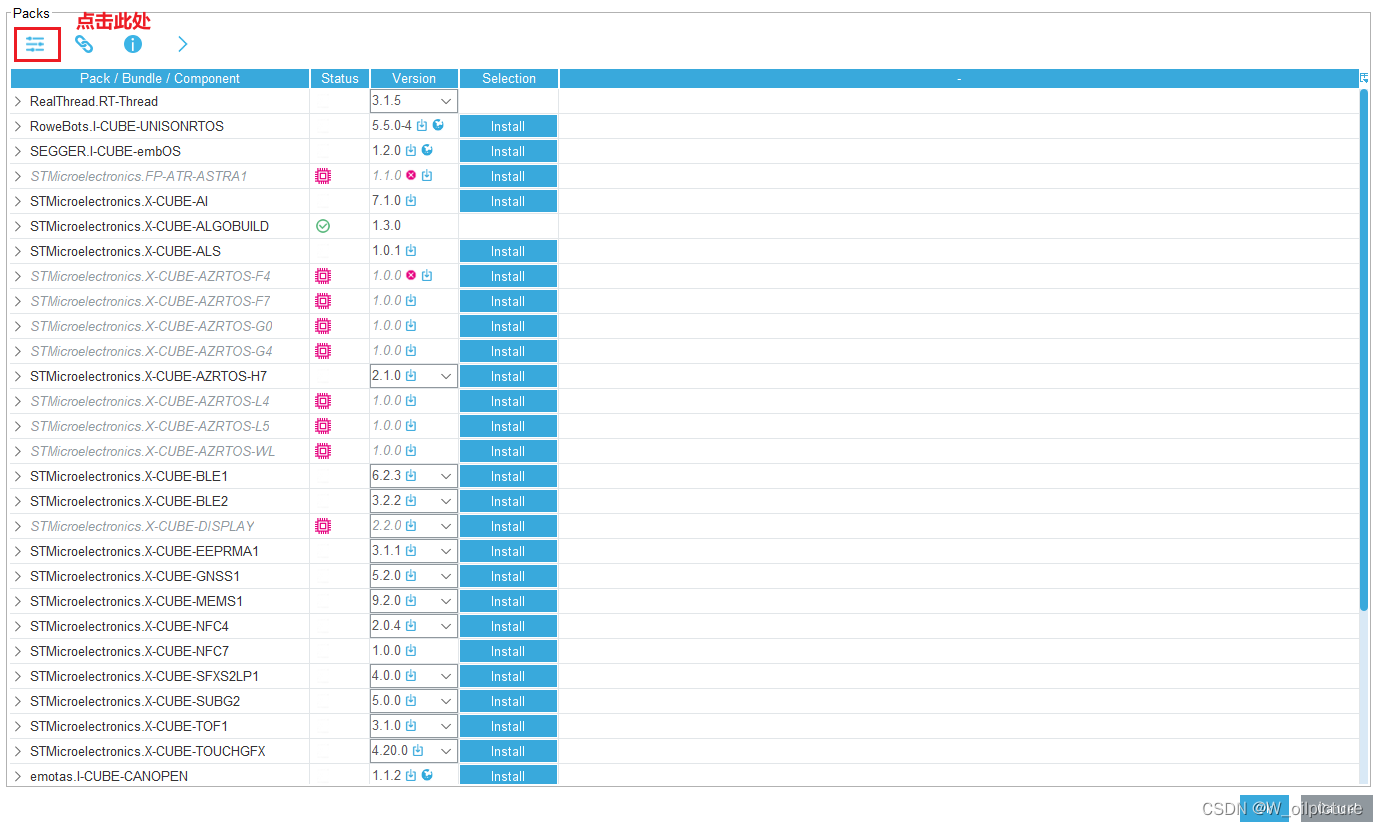This screenshot has width=1378, height=827.
Task: Open the packs filter settings icon
Action: (36, 44)
